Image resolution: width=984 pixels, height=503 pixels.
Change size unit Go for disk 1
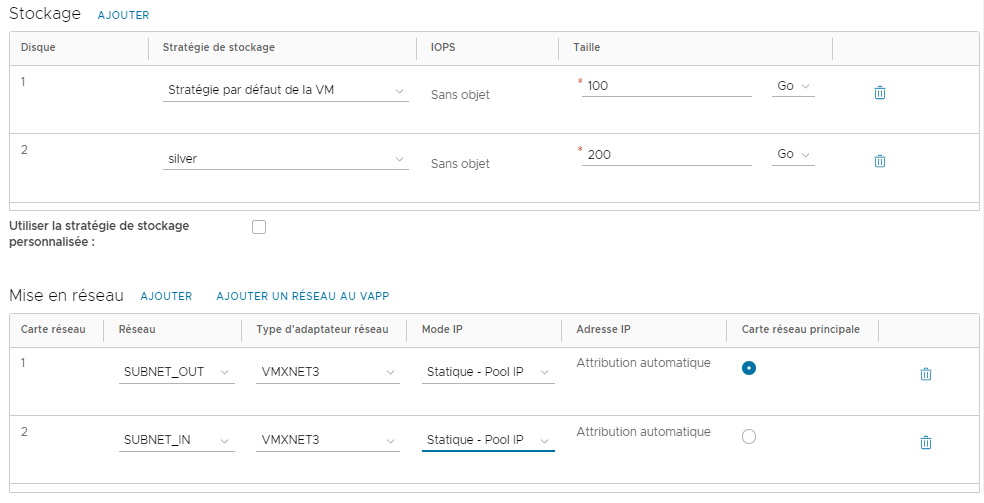pos(793,86)
